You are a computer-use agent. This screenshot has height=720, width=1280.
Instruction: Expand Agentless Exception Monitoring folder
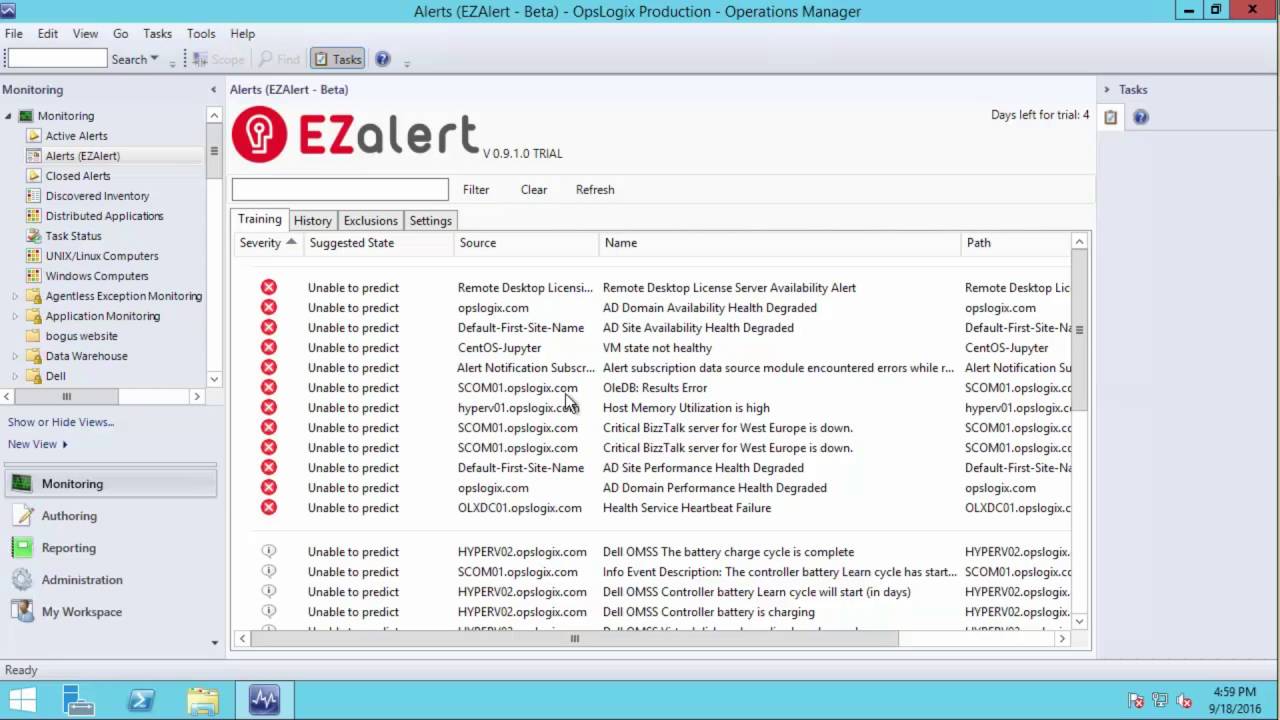(x=15, y=296)
